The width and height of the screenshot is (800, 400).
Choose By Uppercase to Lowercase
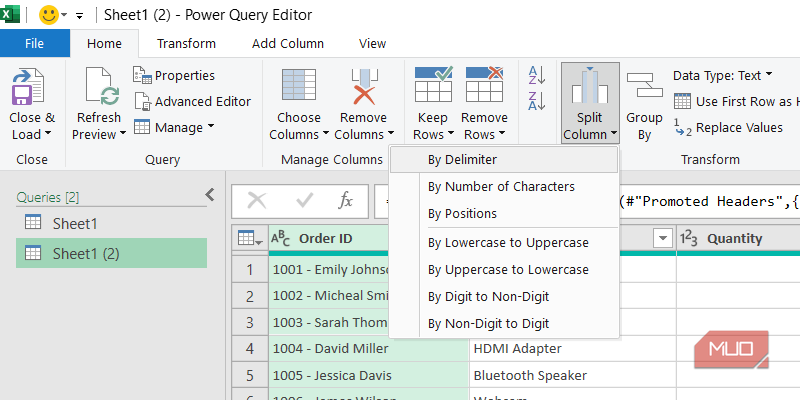[504, 269]
